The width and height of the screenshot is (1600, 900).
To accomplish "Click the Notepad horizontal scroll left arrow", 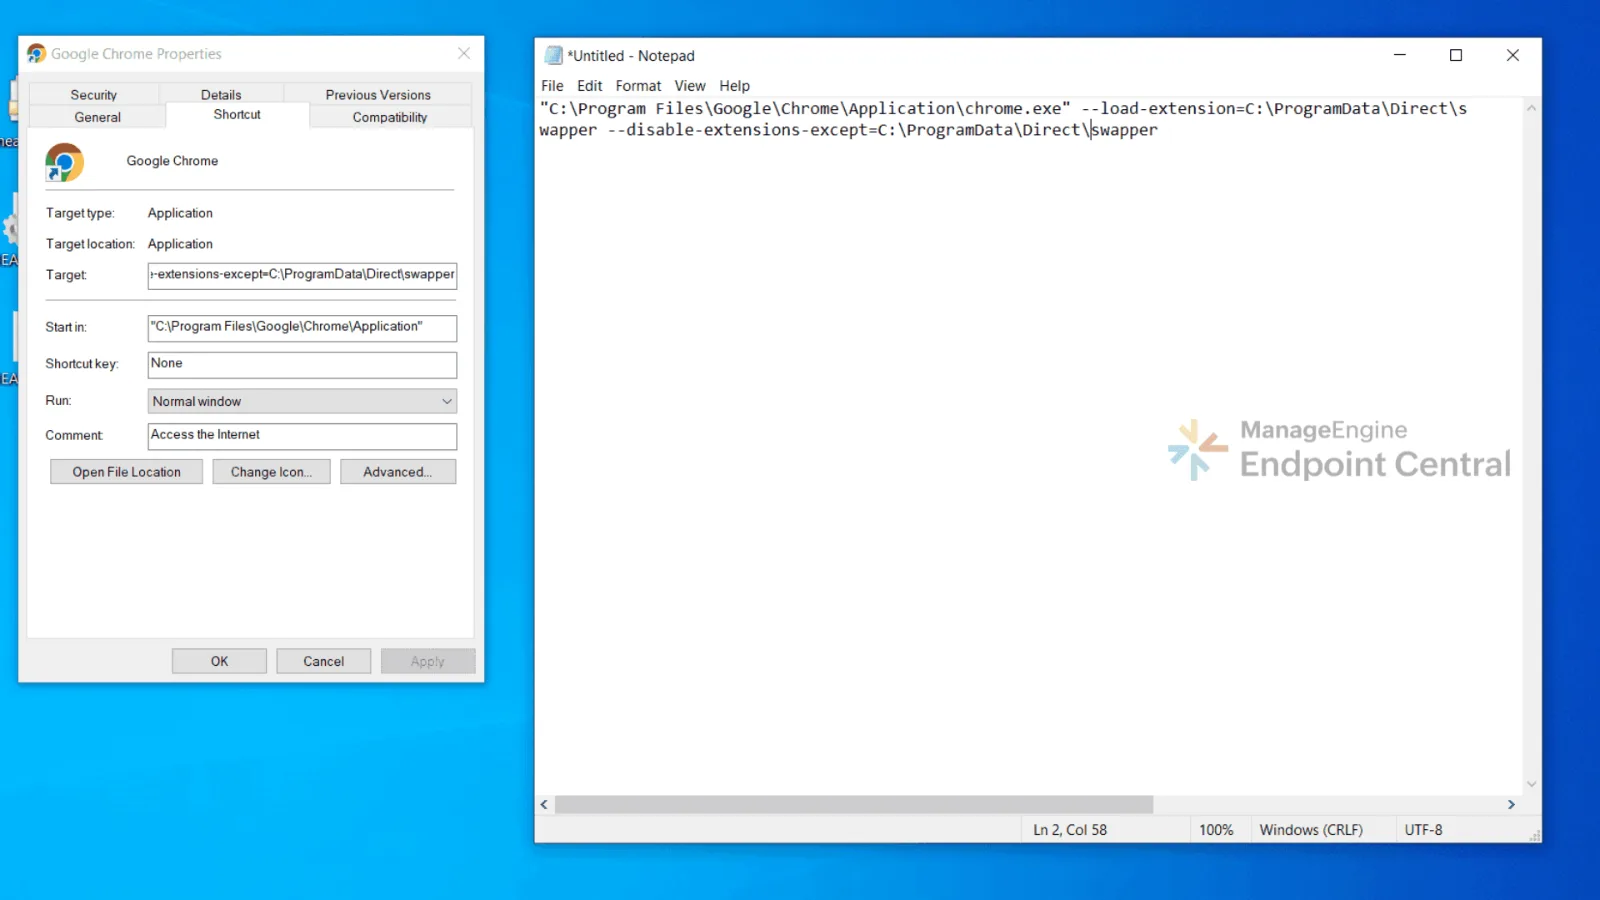I will tap(544, 805).
